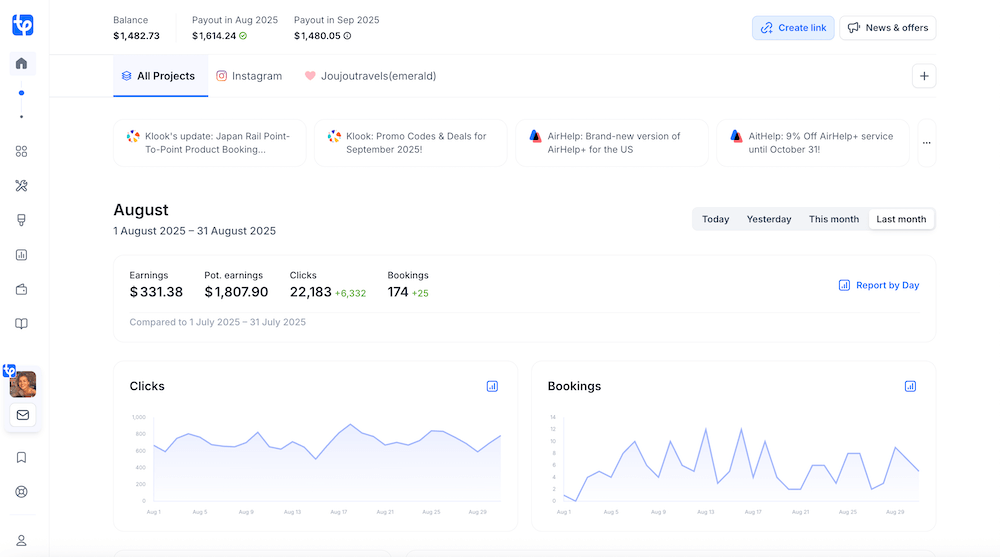
Task: Switch to the All Projects tab
Action: pyautogui.click(x=160, y=76)
